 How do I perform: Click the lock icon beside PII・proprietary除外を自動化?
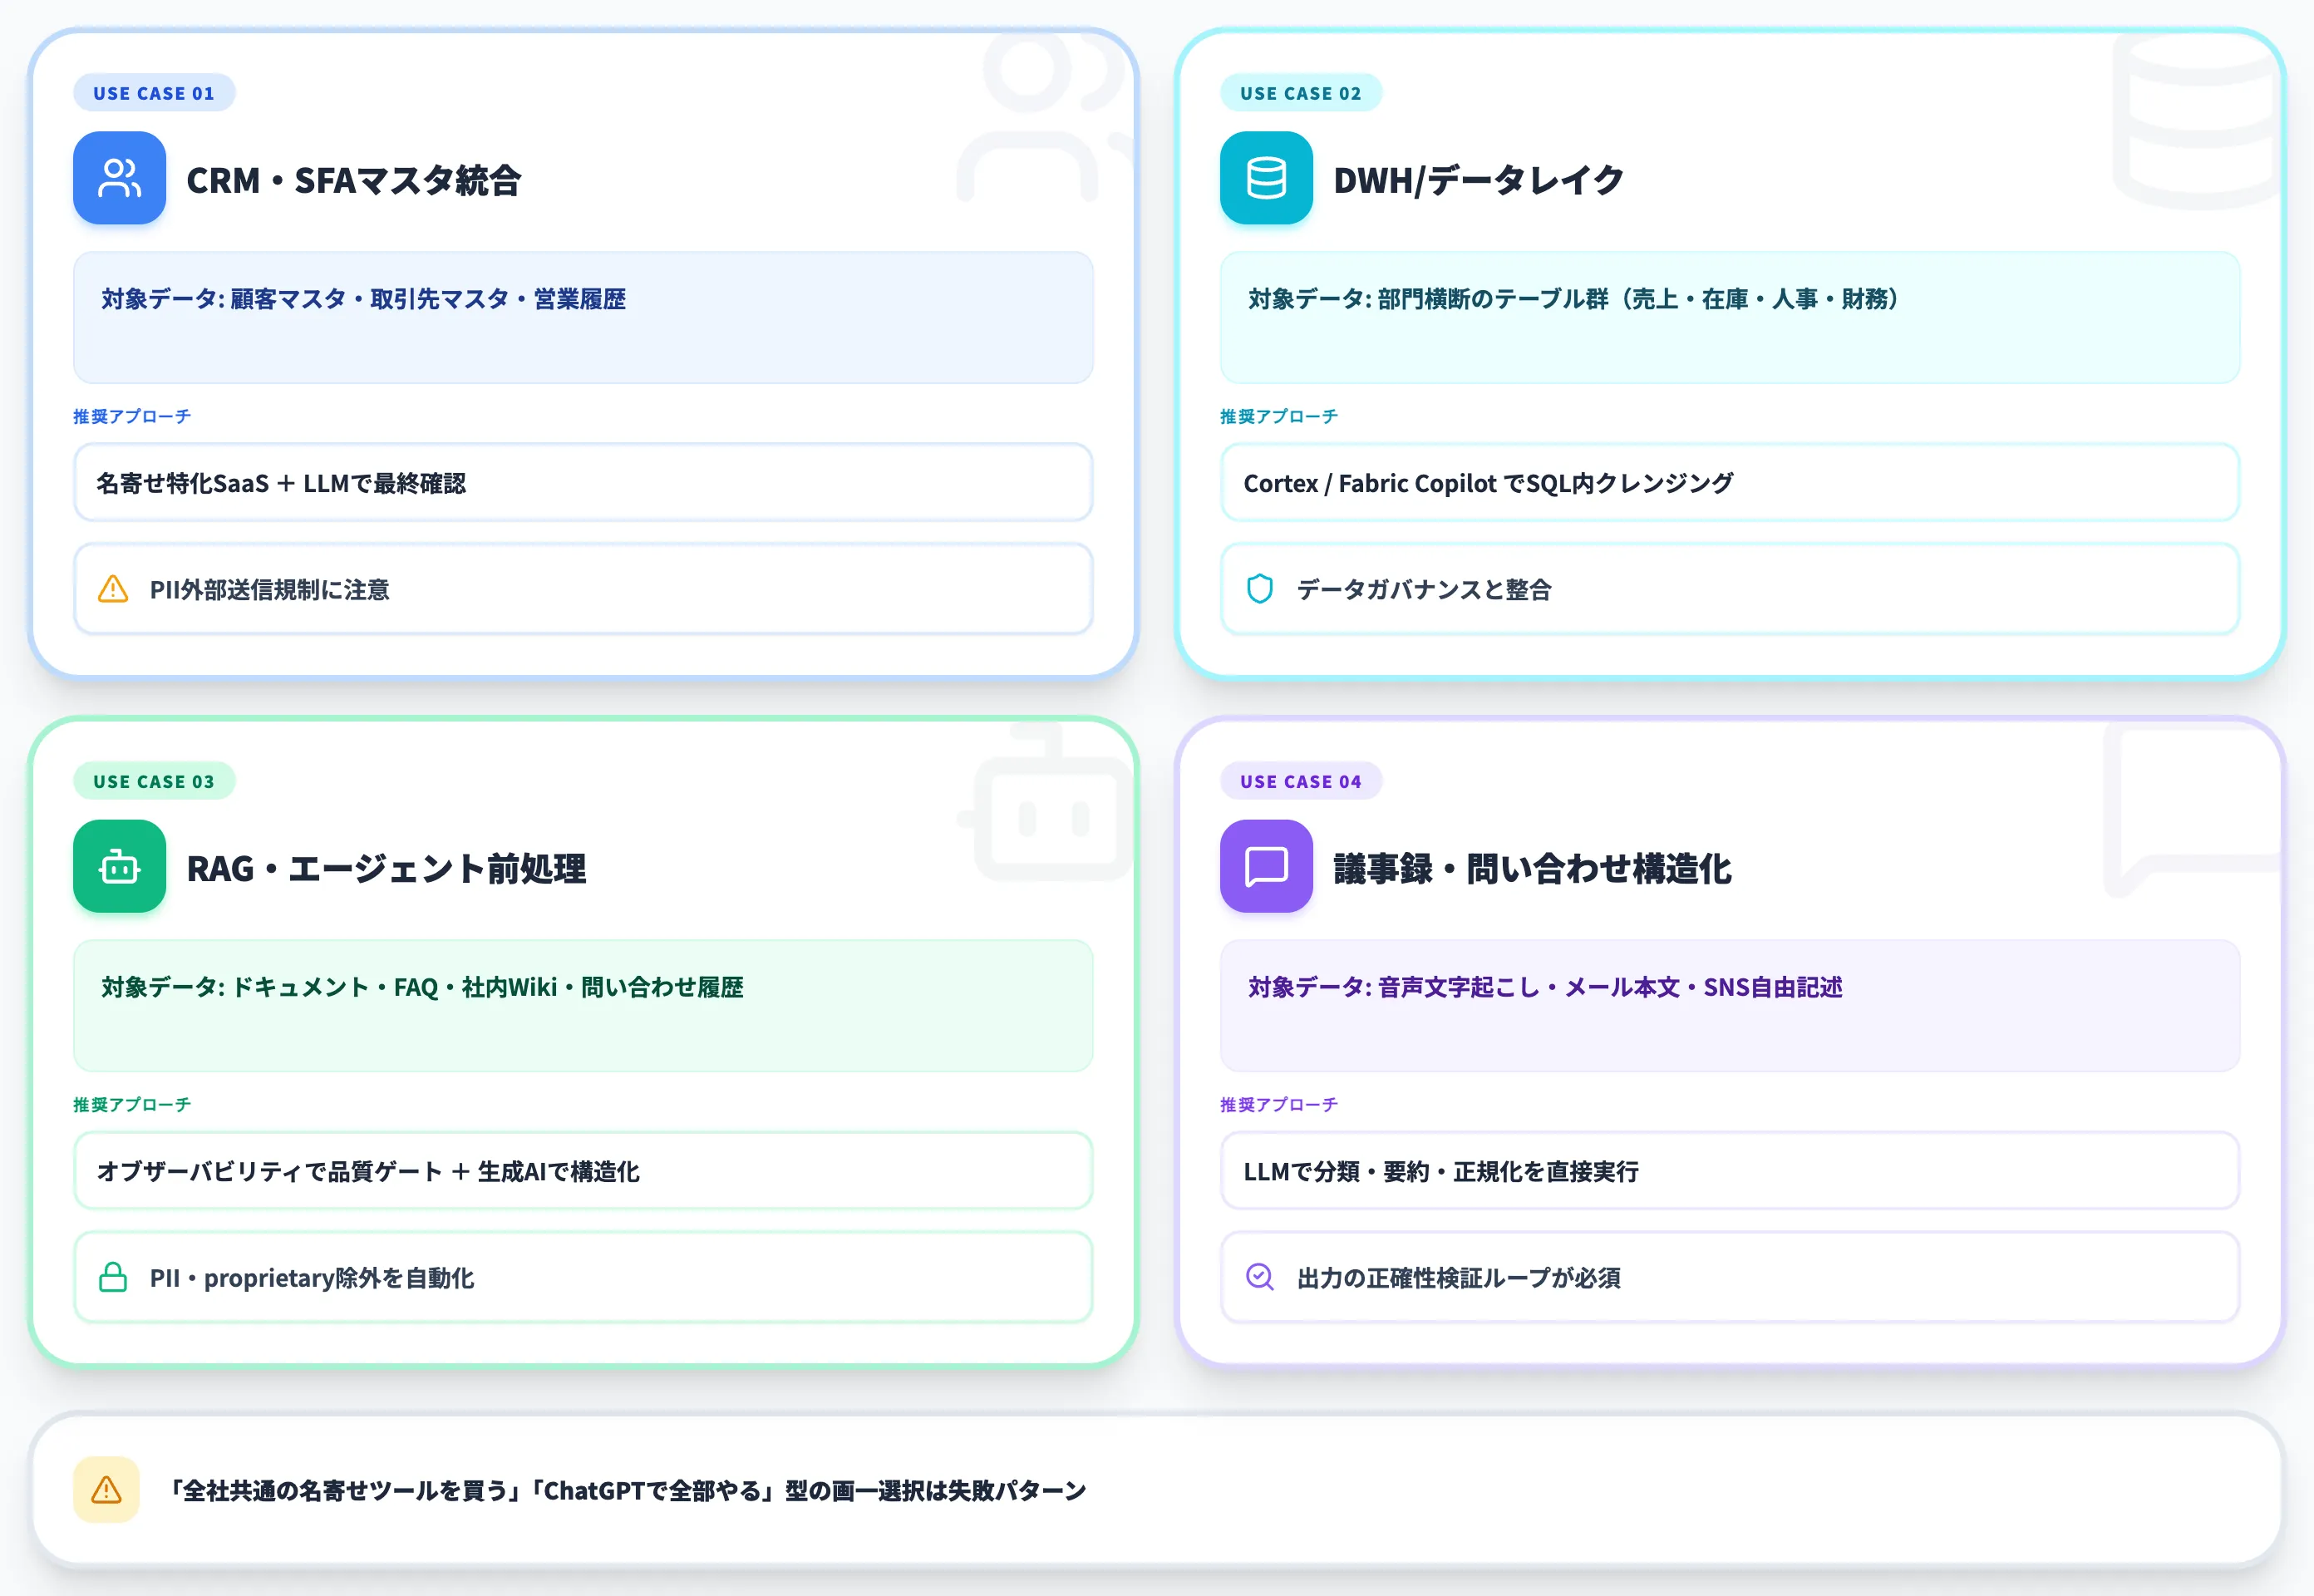pyautogui.click(x=113, y=1277)
